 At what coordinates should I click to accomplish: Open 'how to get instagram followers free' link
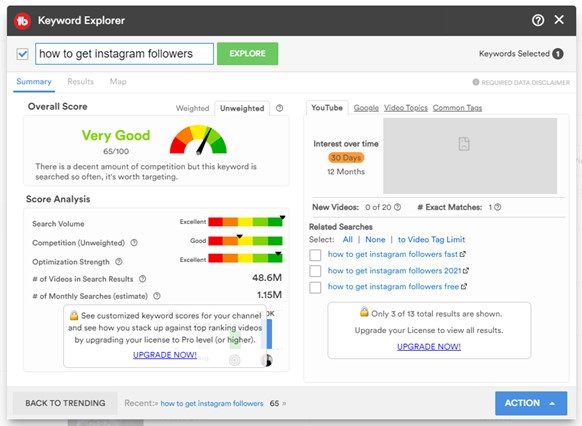point(393,286)
